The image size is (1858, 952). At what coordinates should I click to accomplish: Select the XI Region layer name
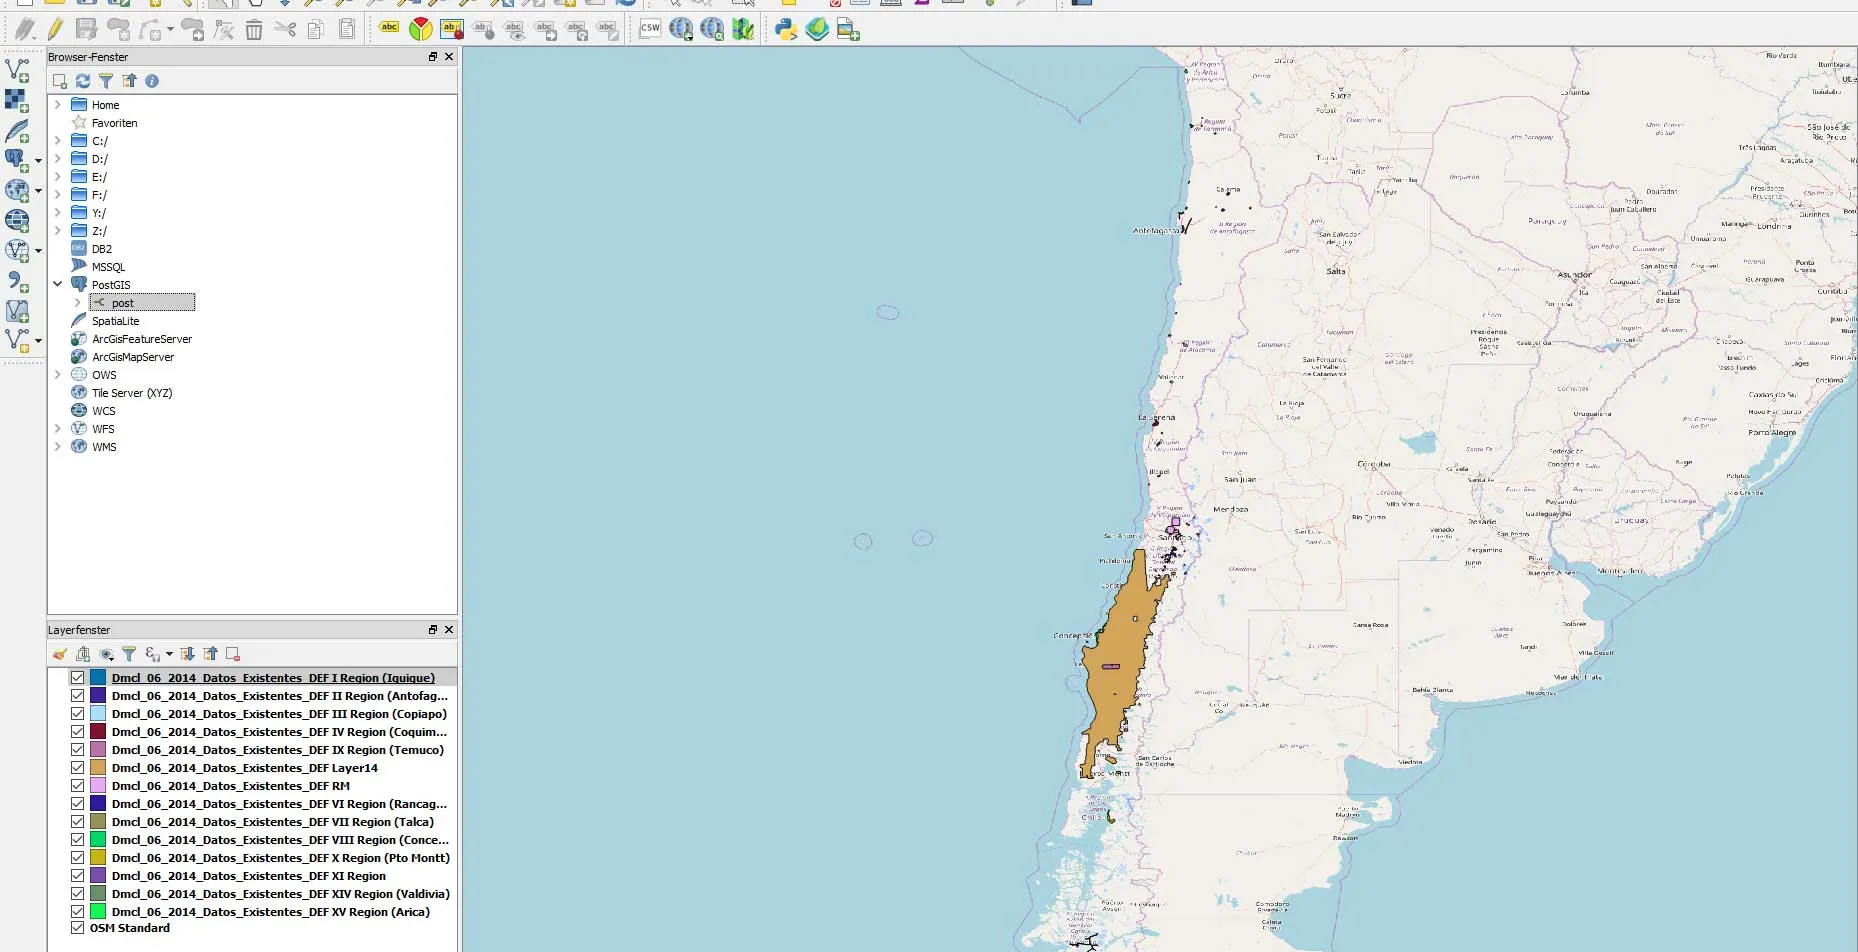coord(249,876)
